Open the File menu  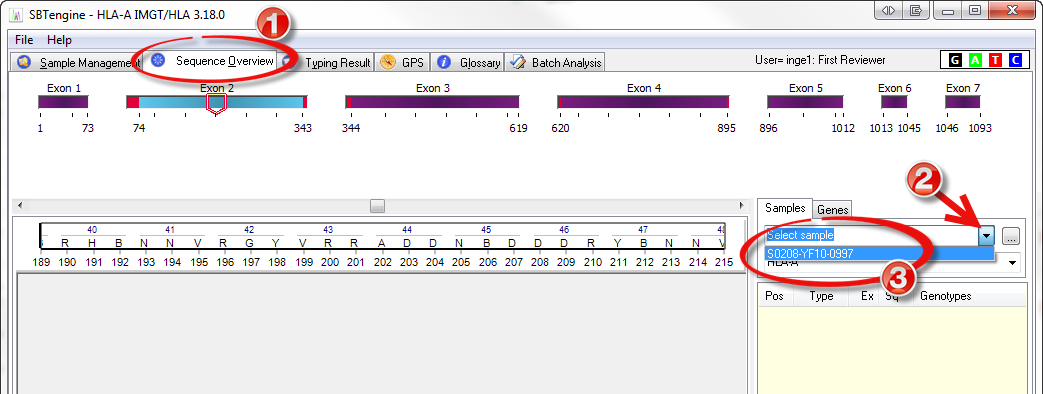coord(24,40)
